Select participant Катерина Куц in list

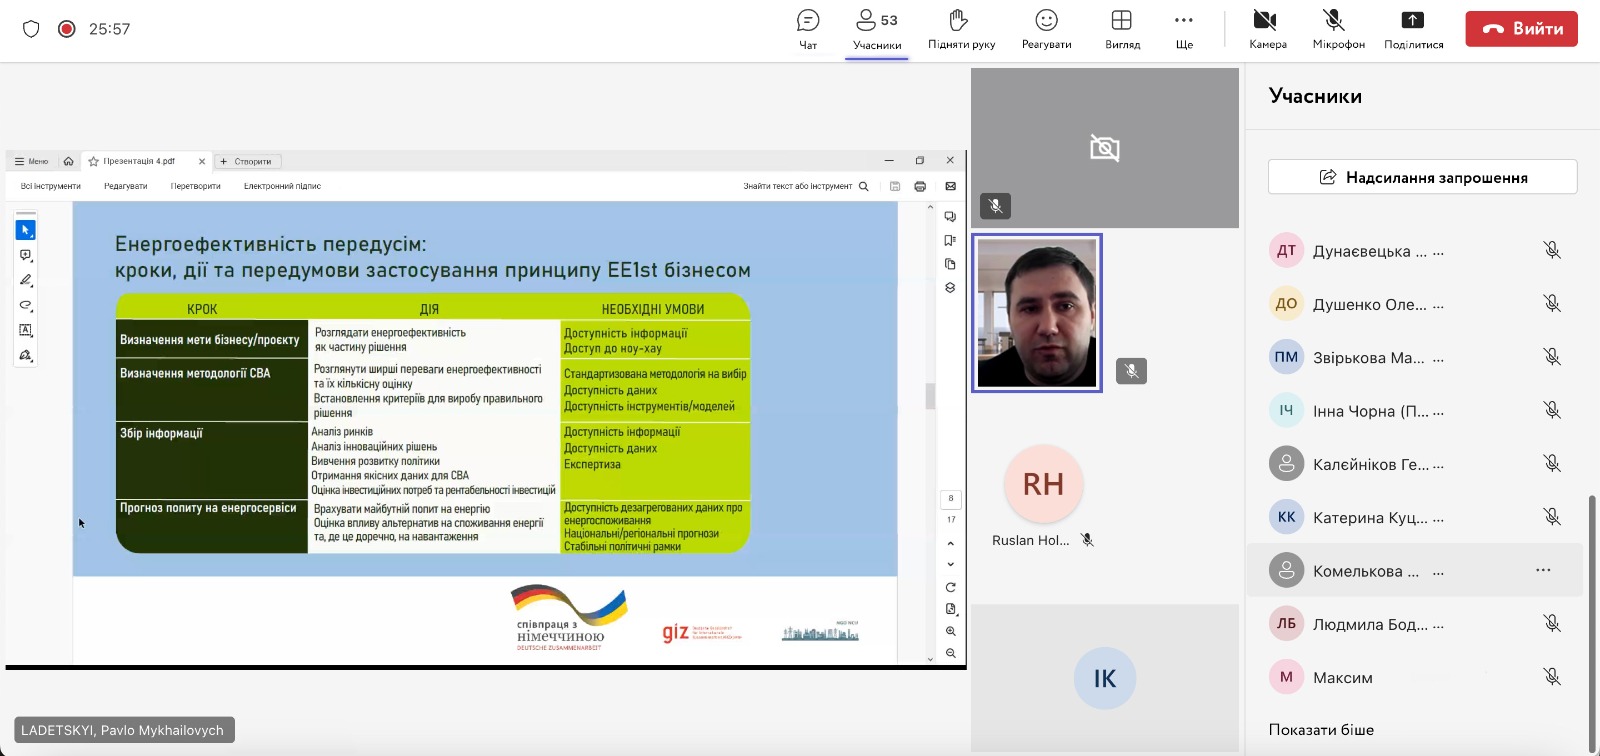[1369, 517]
